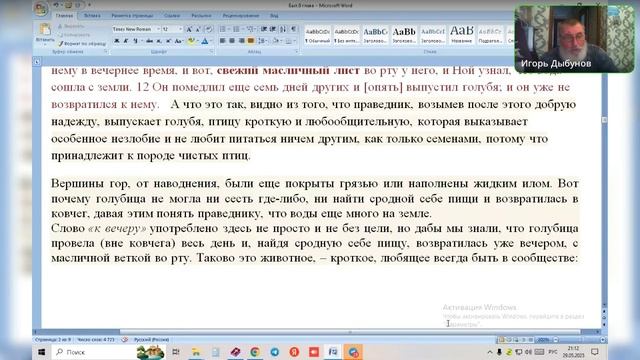Switch to the Рассылки tab
Screen dimensions: 640x360
(201, 16)
